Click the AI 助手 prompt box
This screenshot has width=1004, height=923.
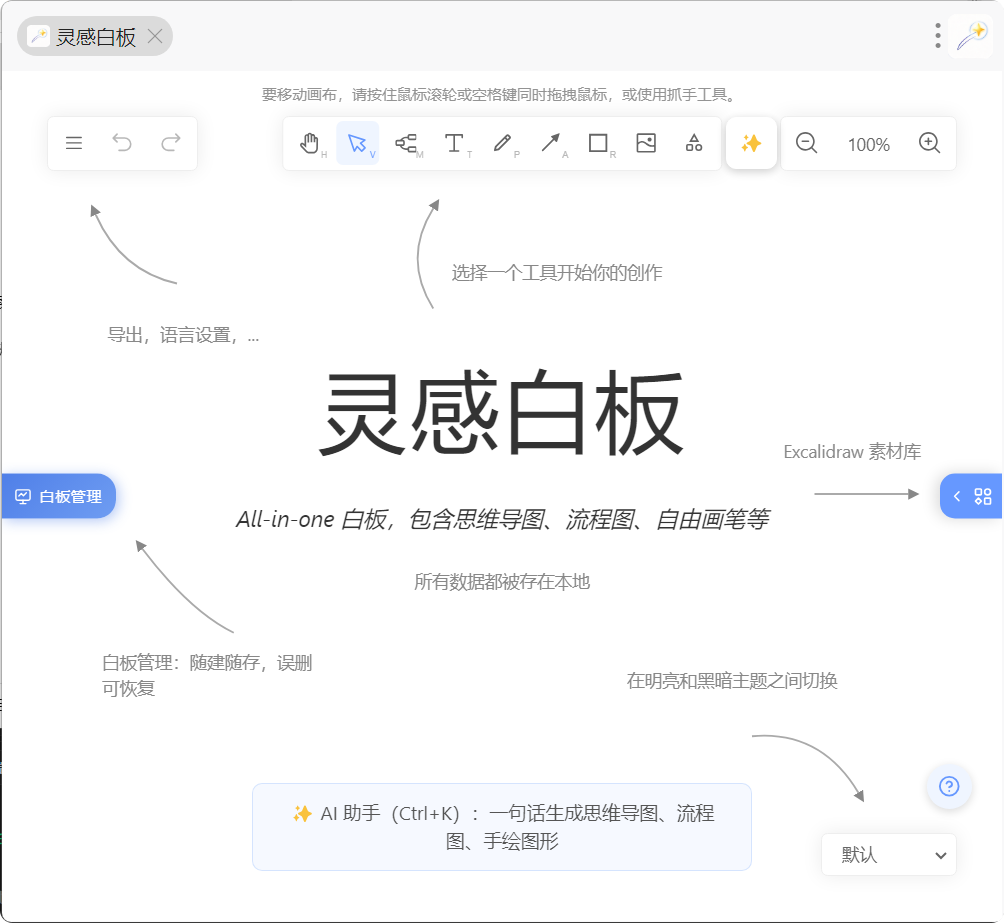502,827
